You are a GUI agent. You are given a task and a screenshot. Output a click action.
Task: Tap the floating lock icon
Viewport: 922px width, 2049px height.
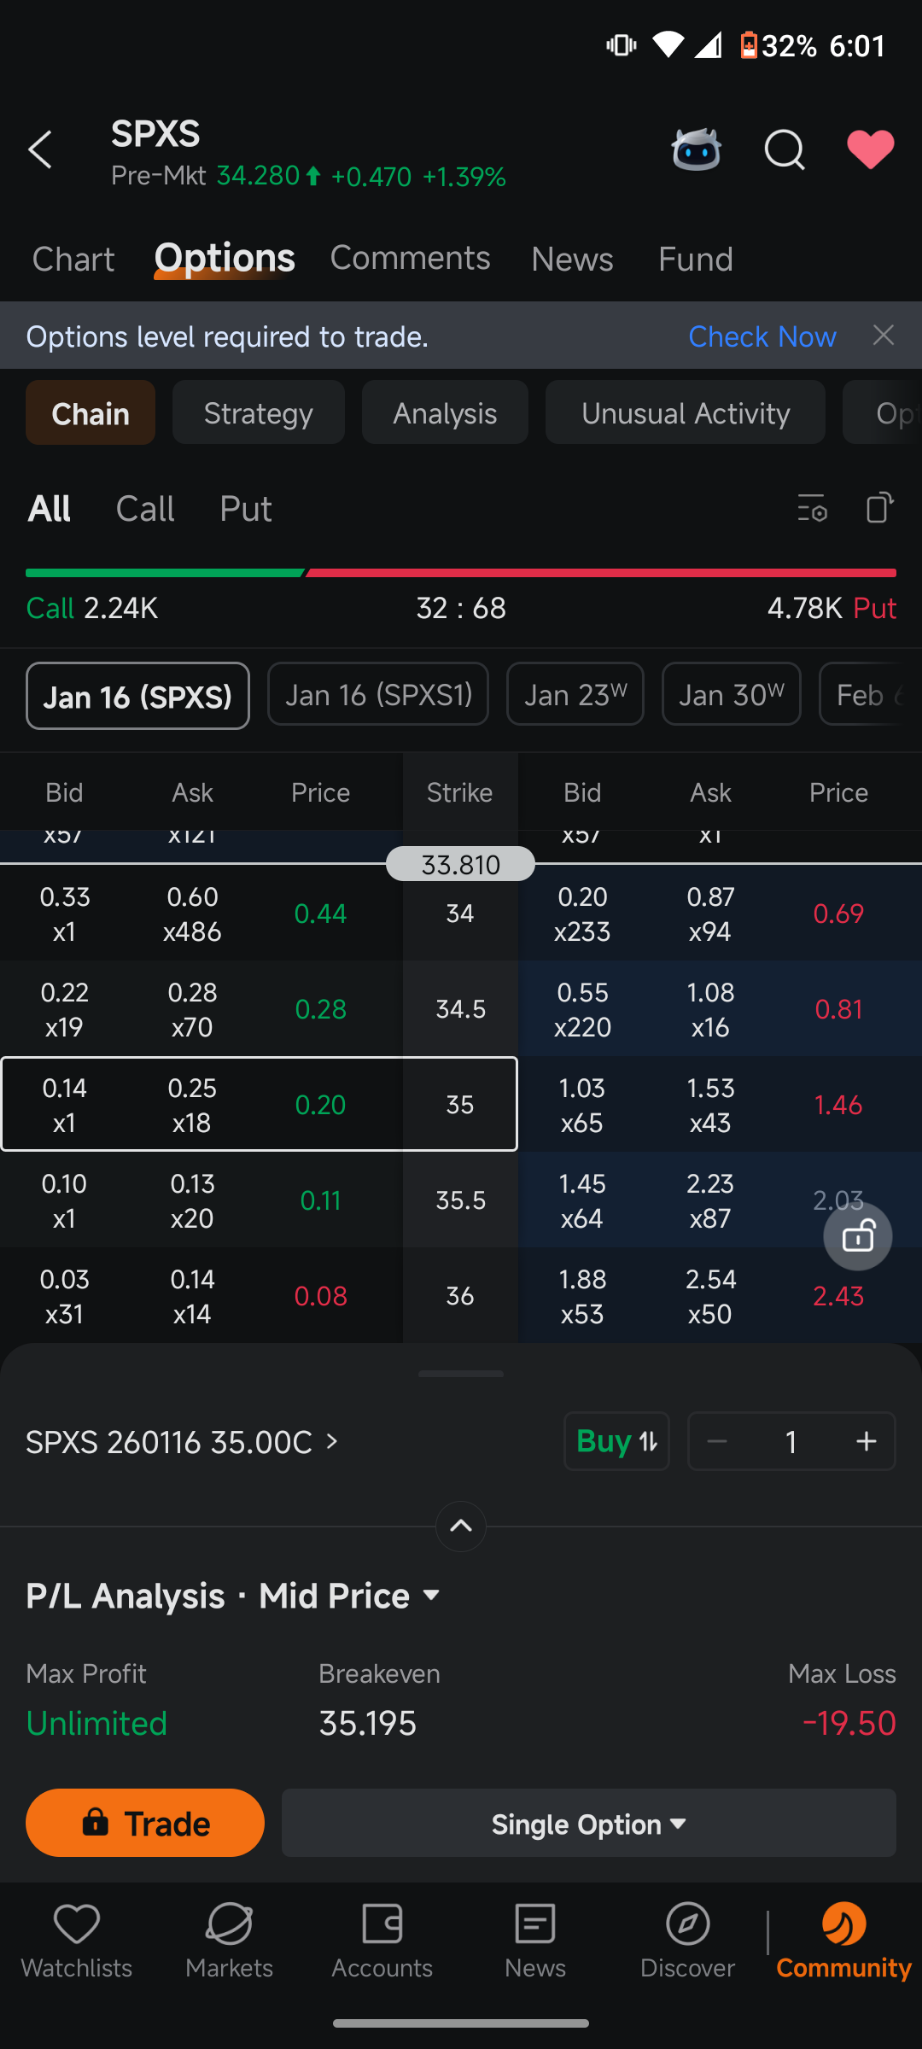coord(858,1237)
